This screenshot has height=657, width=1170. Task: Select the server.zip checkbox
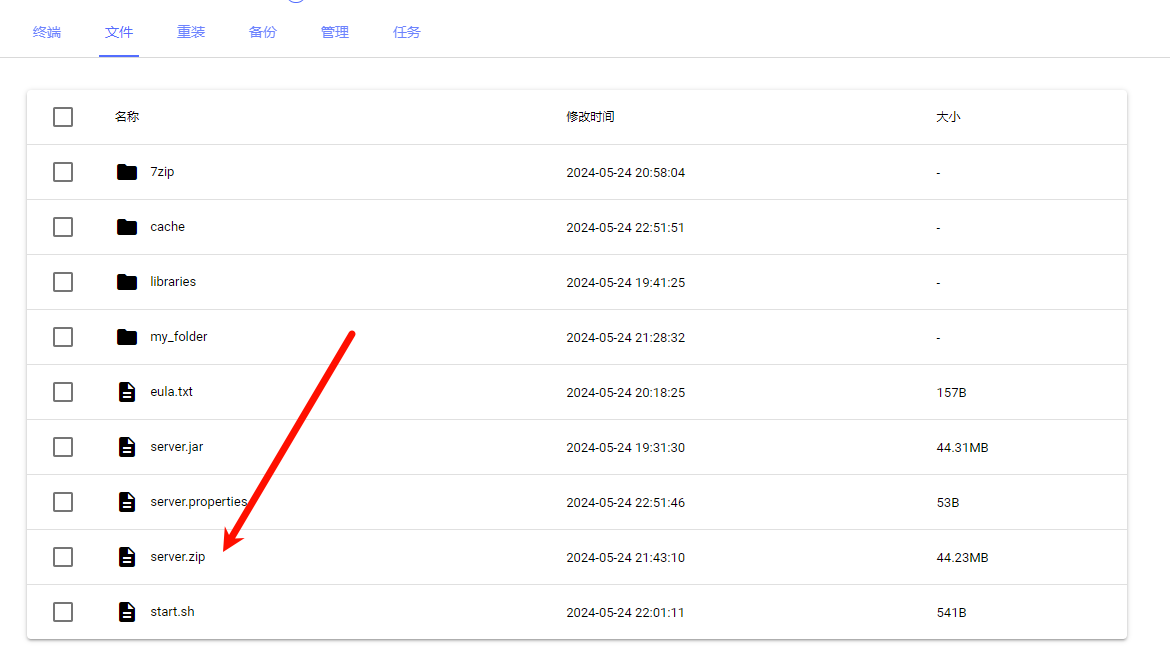point(63,557)
